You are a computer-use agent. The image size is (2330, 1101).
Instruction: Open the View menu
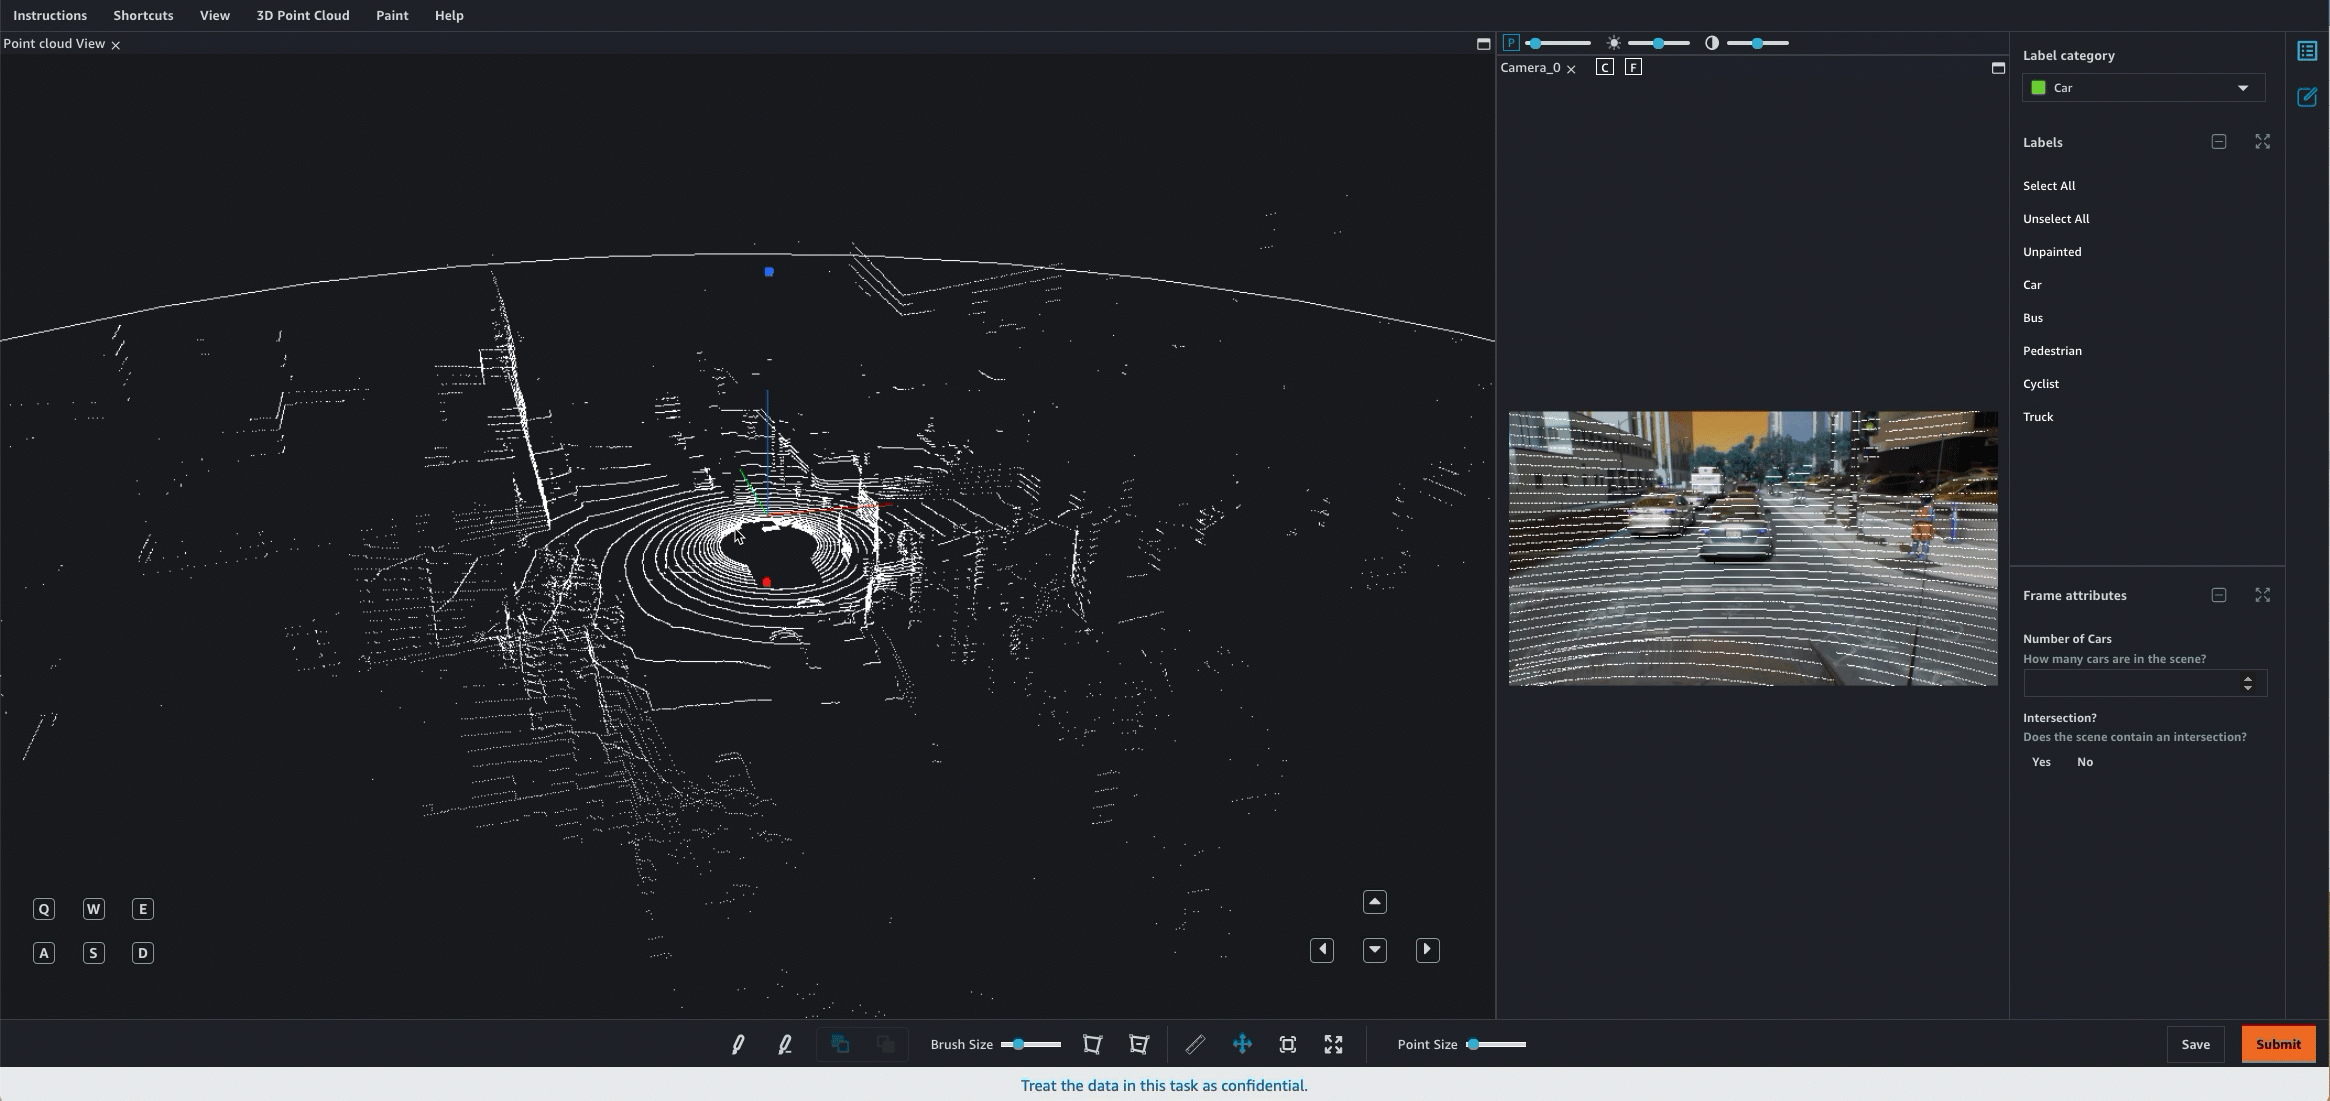coord(215,16)
